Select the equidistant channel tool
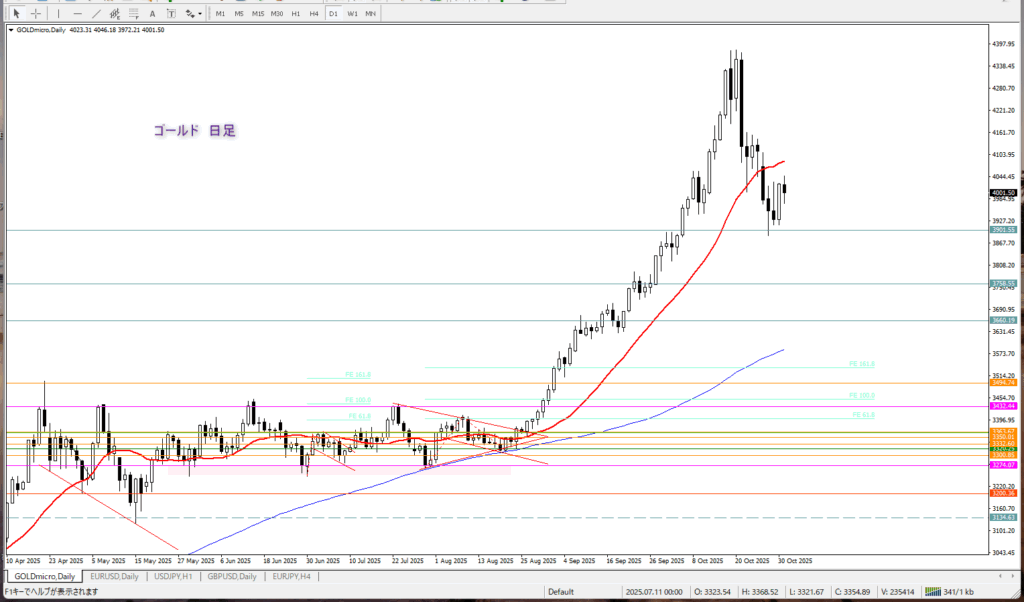1024x602 pixels. click(x=115, y=13)
